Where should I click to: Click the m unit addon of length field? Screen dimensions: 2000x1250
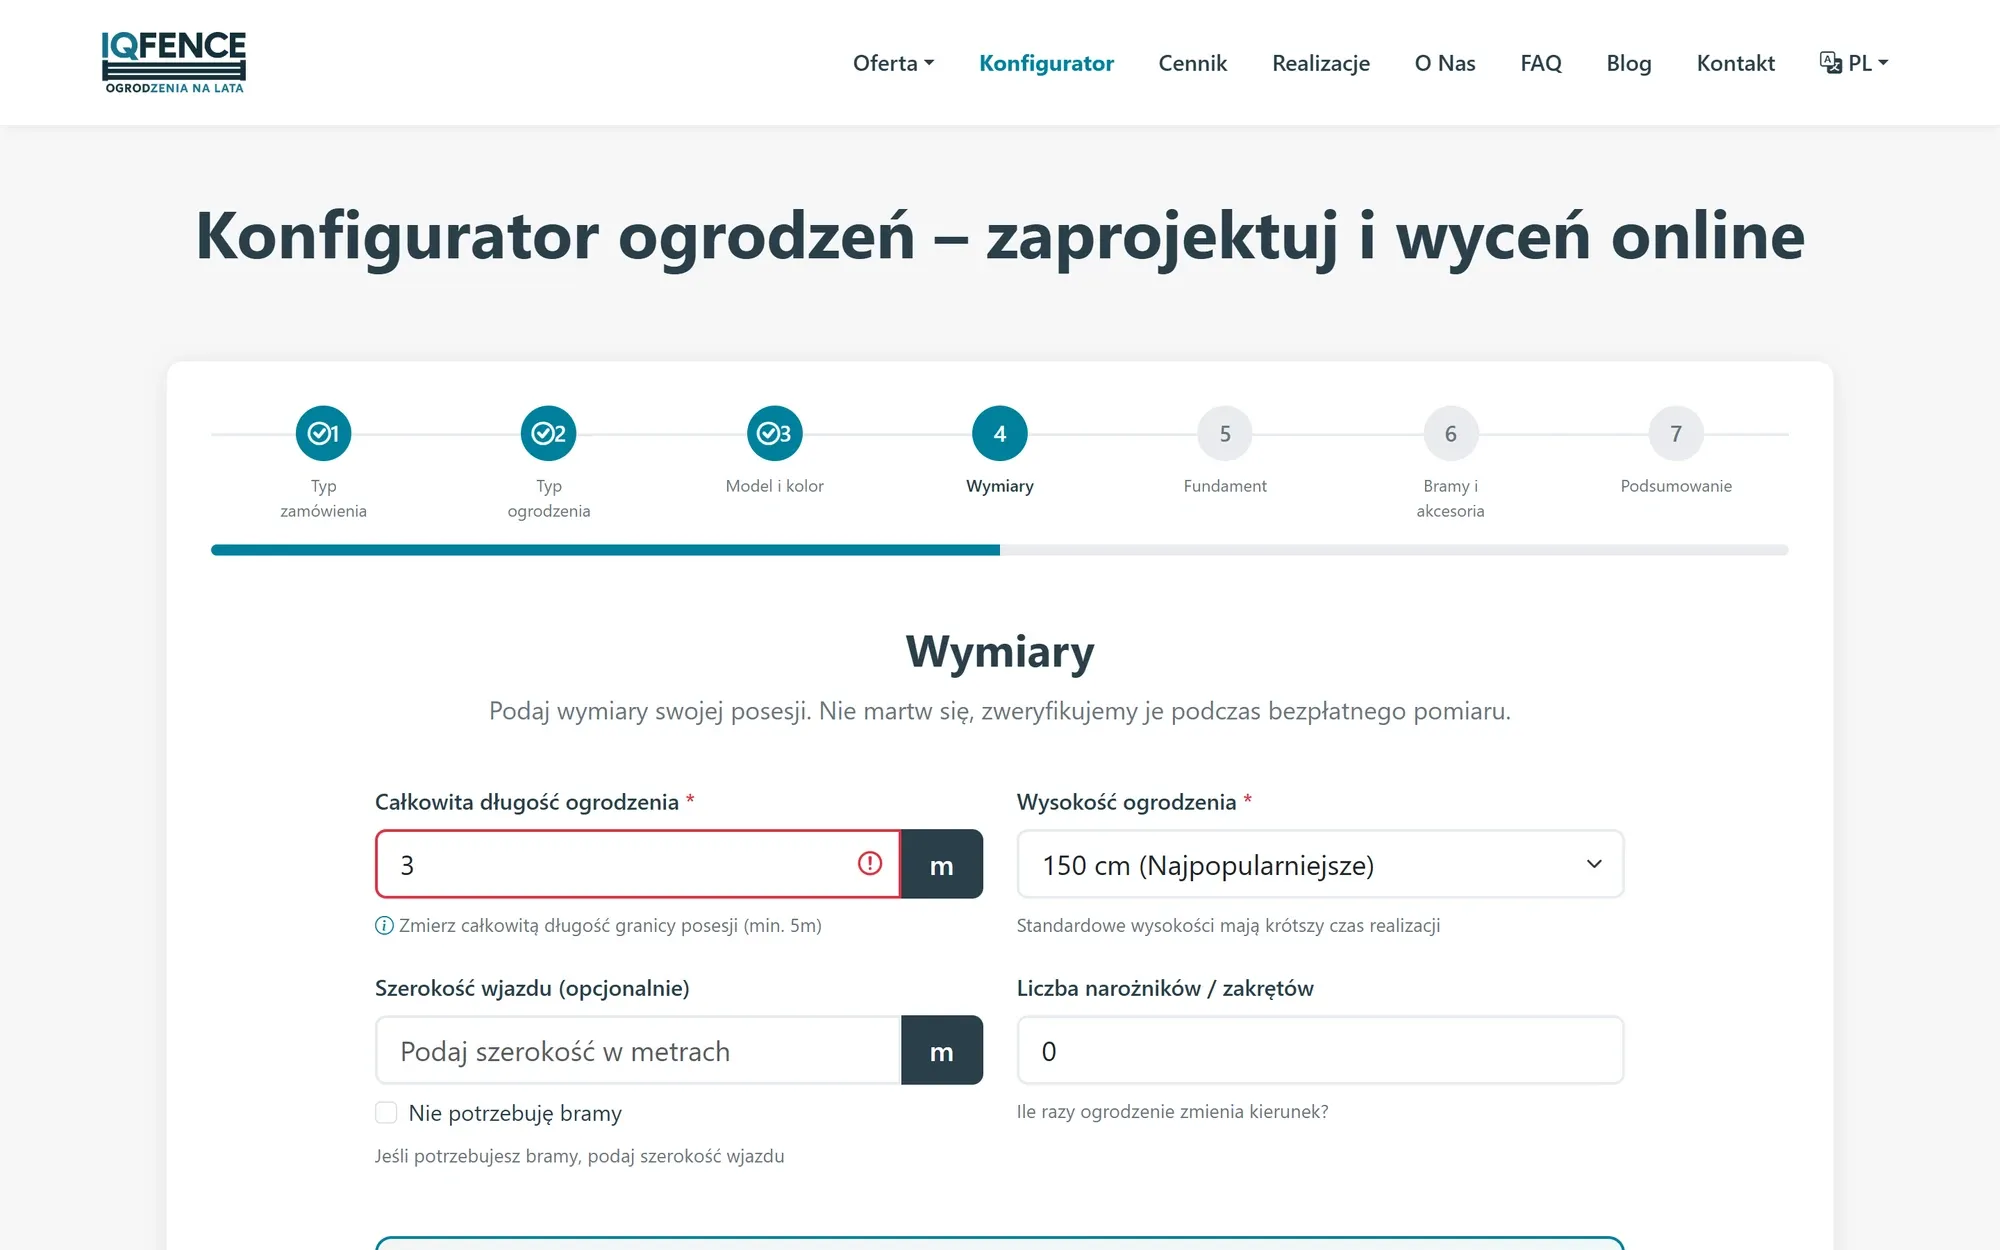[x=942, y=864]
